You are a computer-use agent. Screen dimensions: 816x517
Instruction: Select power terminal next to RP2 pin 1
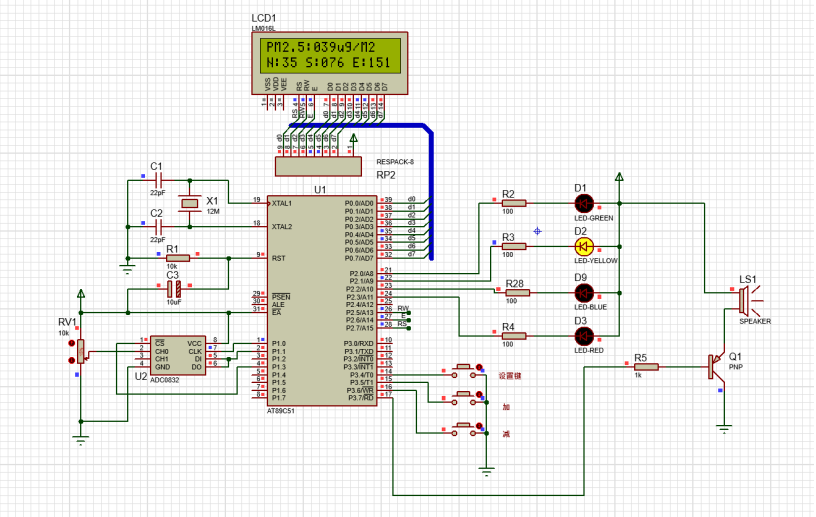(354, 138)
